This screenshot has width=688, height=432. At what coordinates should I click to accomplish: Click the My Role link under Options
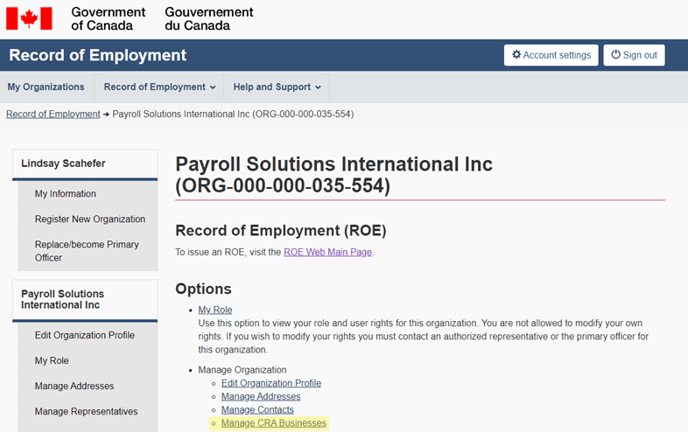click(x=215, y=310)
